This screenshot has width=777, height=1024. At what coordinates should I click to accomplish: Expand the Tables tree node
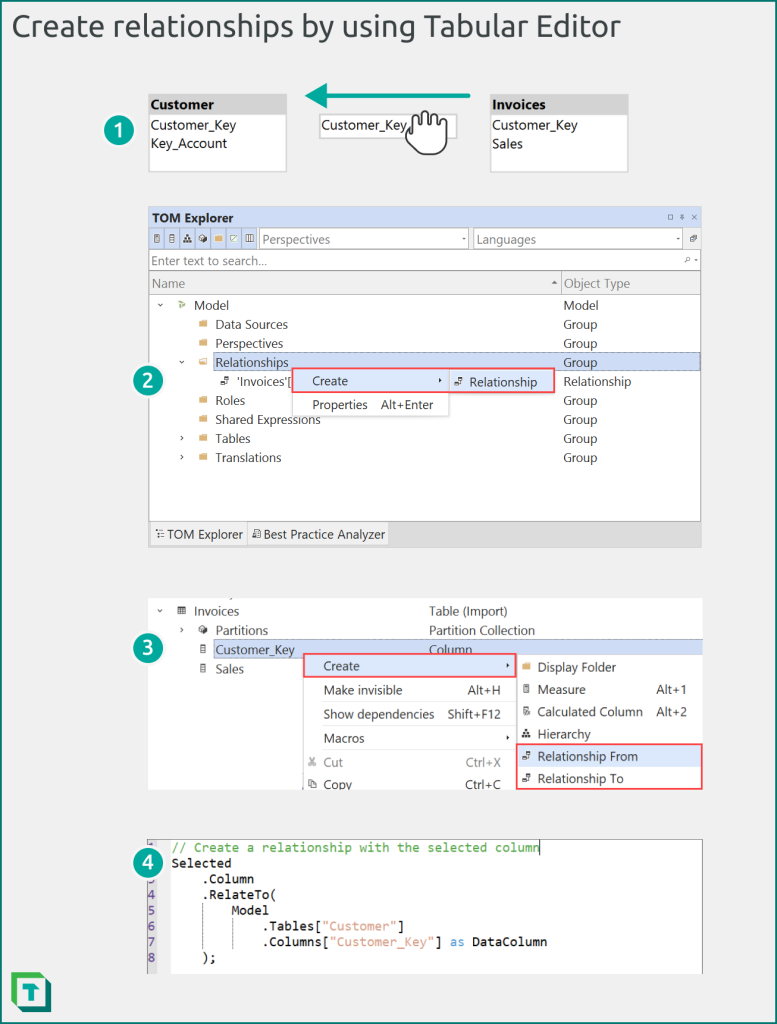click(x=182, y=438)
